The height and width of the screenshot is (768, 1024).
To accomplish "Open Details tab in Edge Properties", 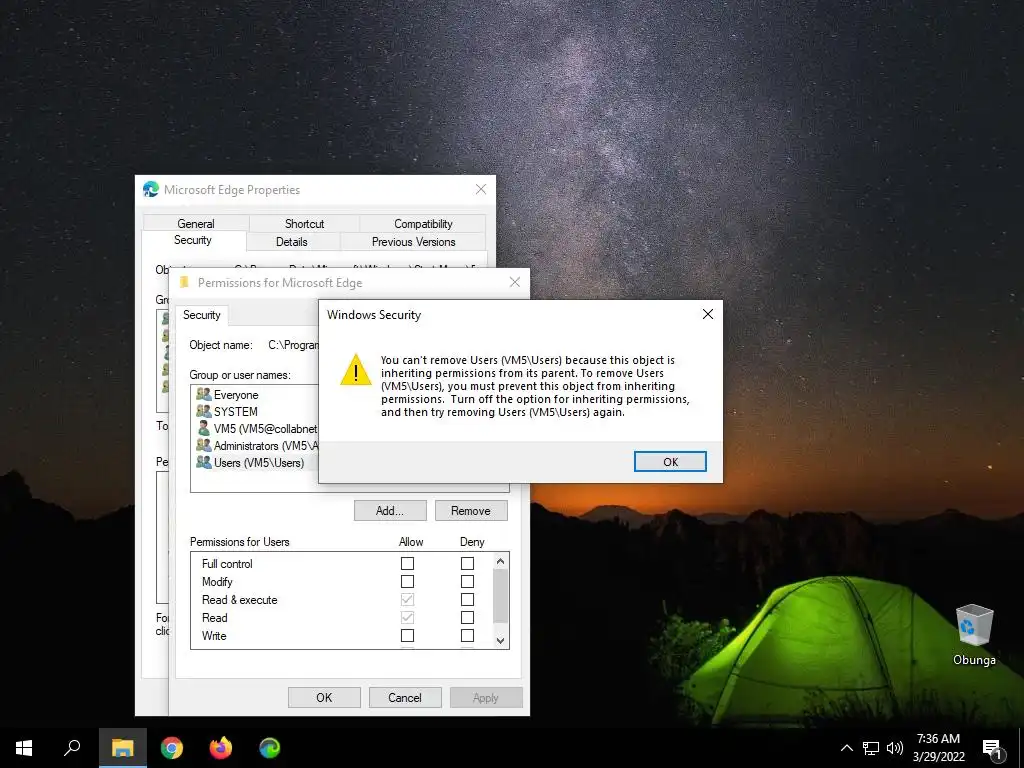I will tap(291, 242).
